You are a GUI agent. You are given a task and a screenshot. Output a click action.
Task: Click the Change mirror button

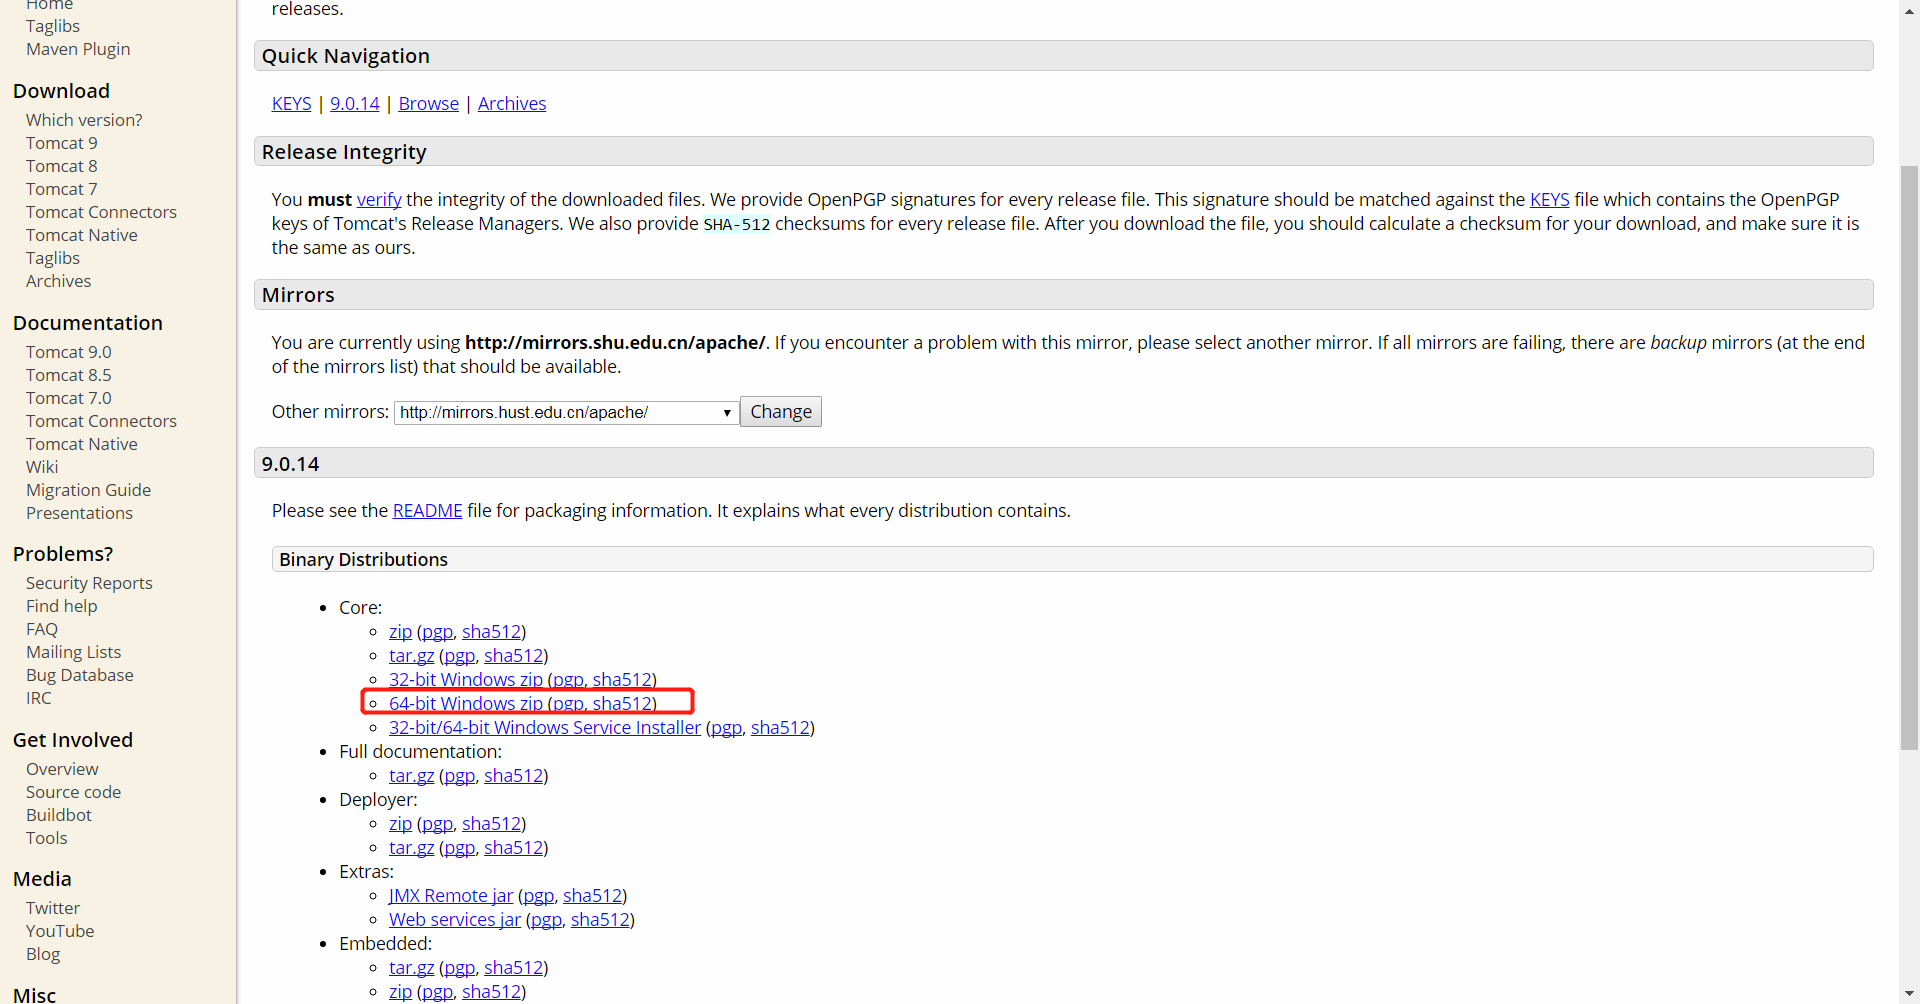click(781, 412)
